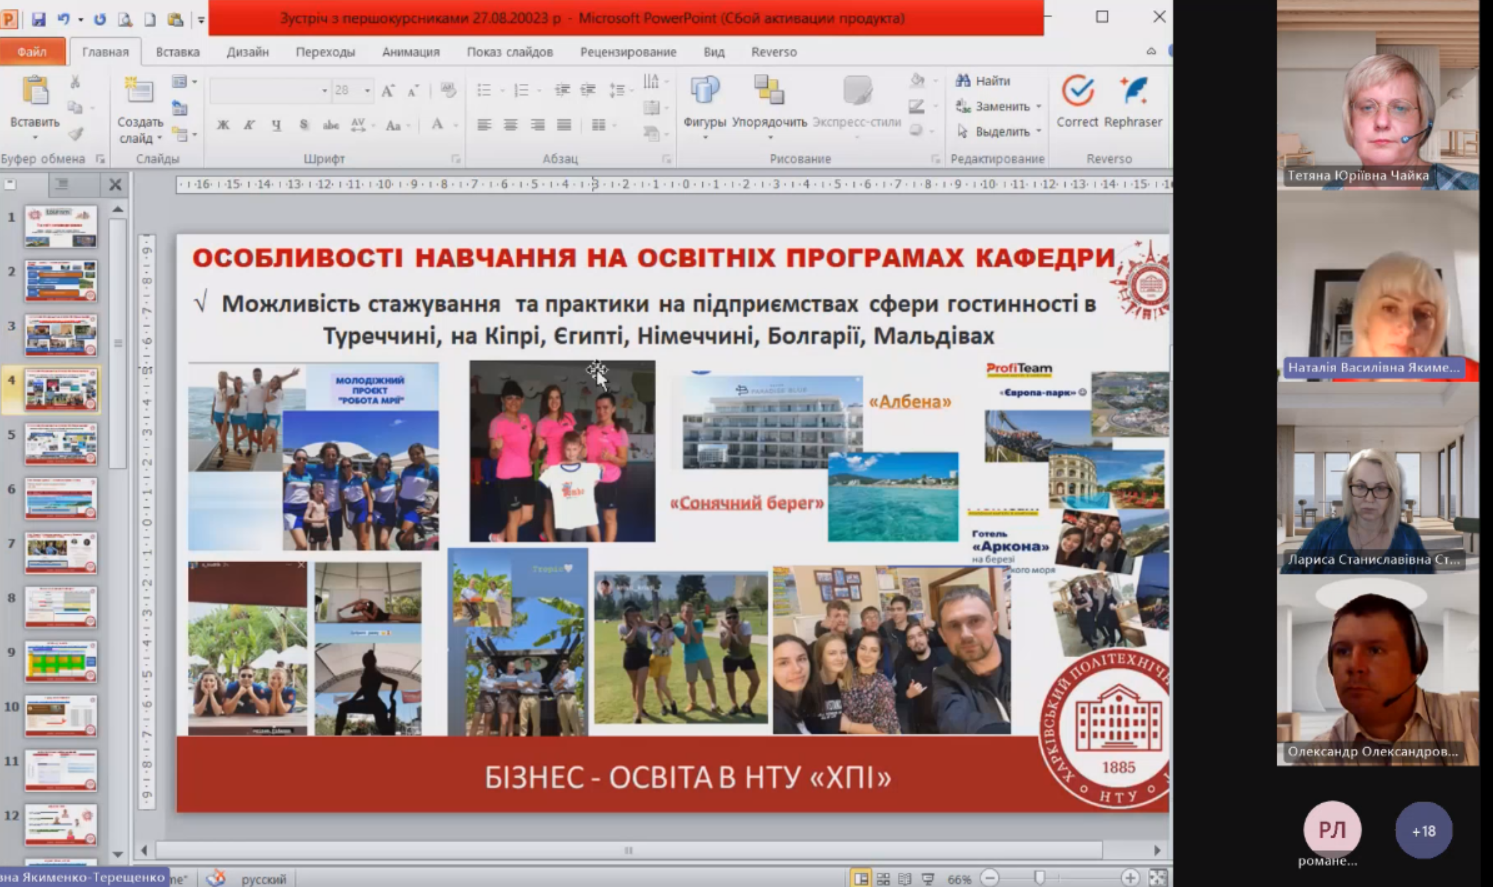
Task: Open the Rephraser tool
Action: pyautogui.click(x=1133, y=92)
